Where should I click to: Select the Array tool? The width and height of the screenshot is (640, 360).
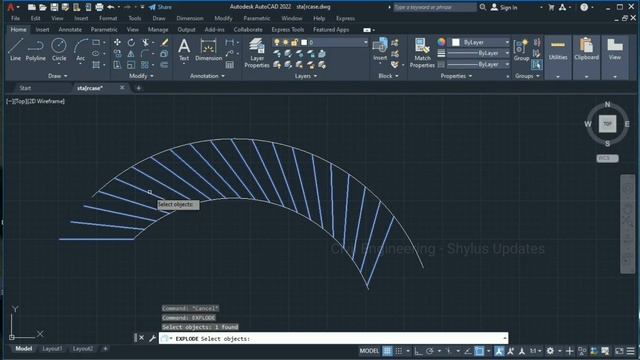pos(145,64)
